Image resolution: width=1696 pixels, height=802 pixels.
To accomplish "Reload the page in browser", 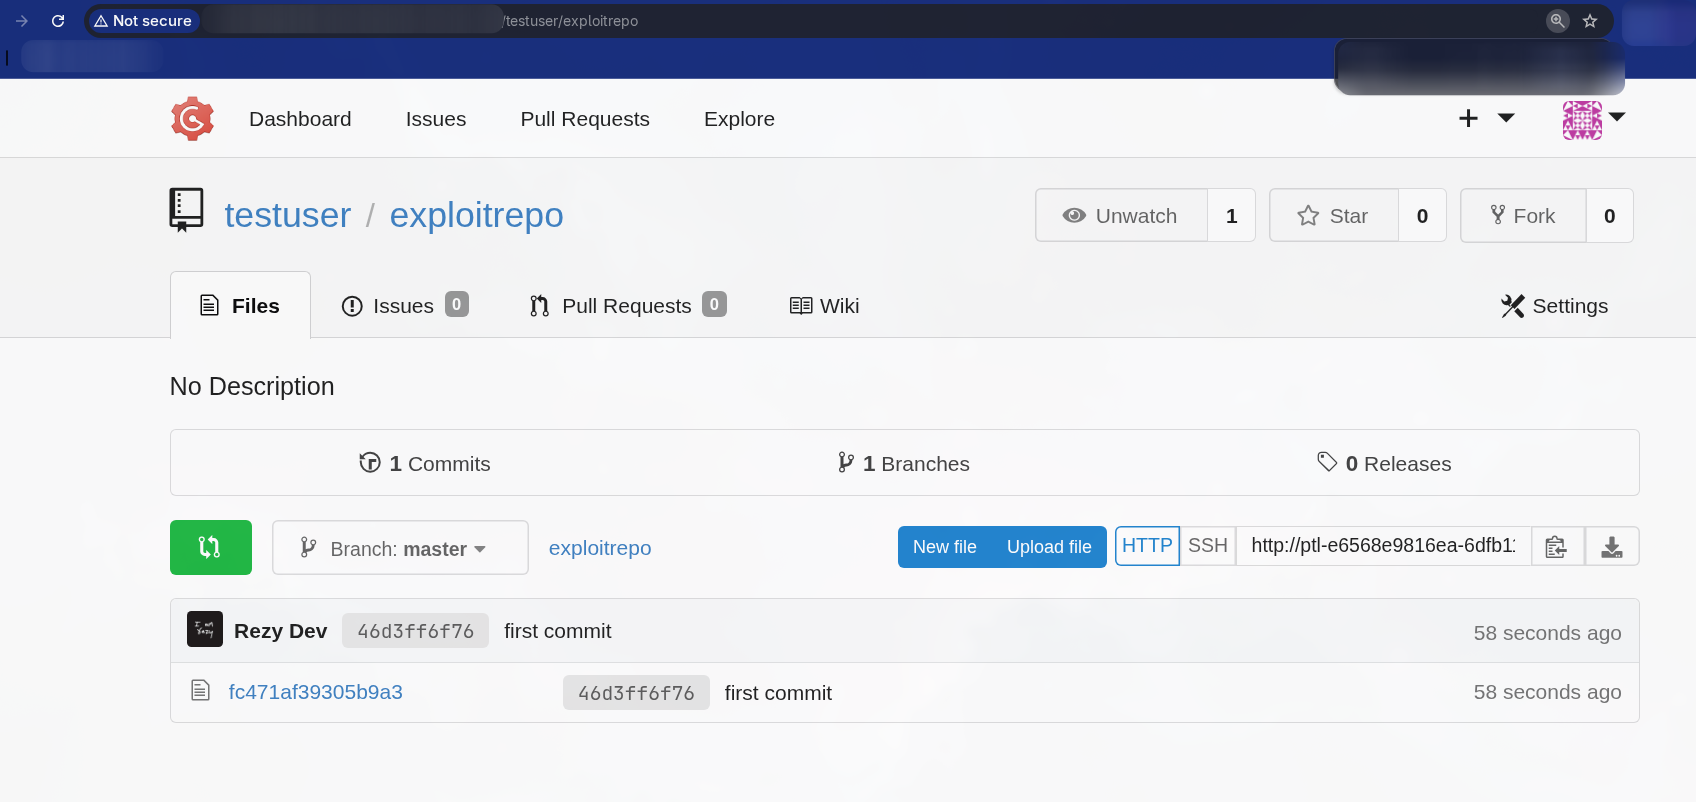I will pyautogui.click(x=58, y=21).
